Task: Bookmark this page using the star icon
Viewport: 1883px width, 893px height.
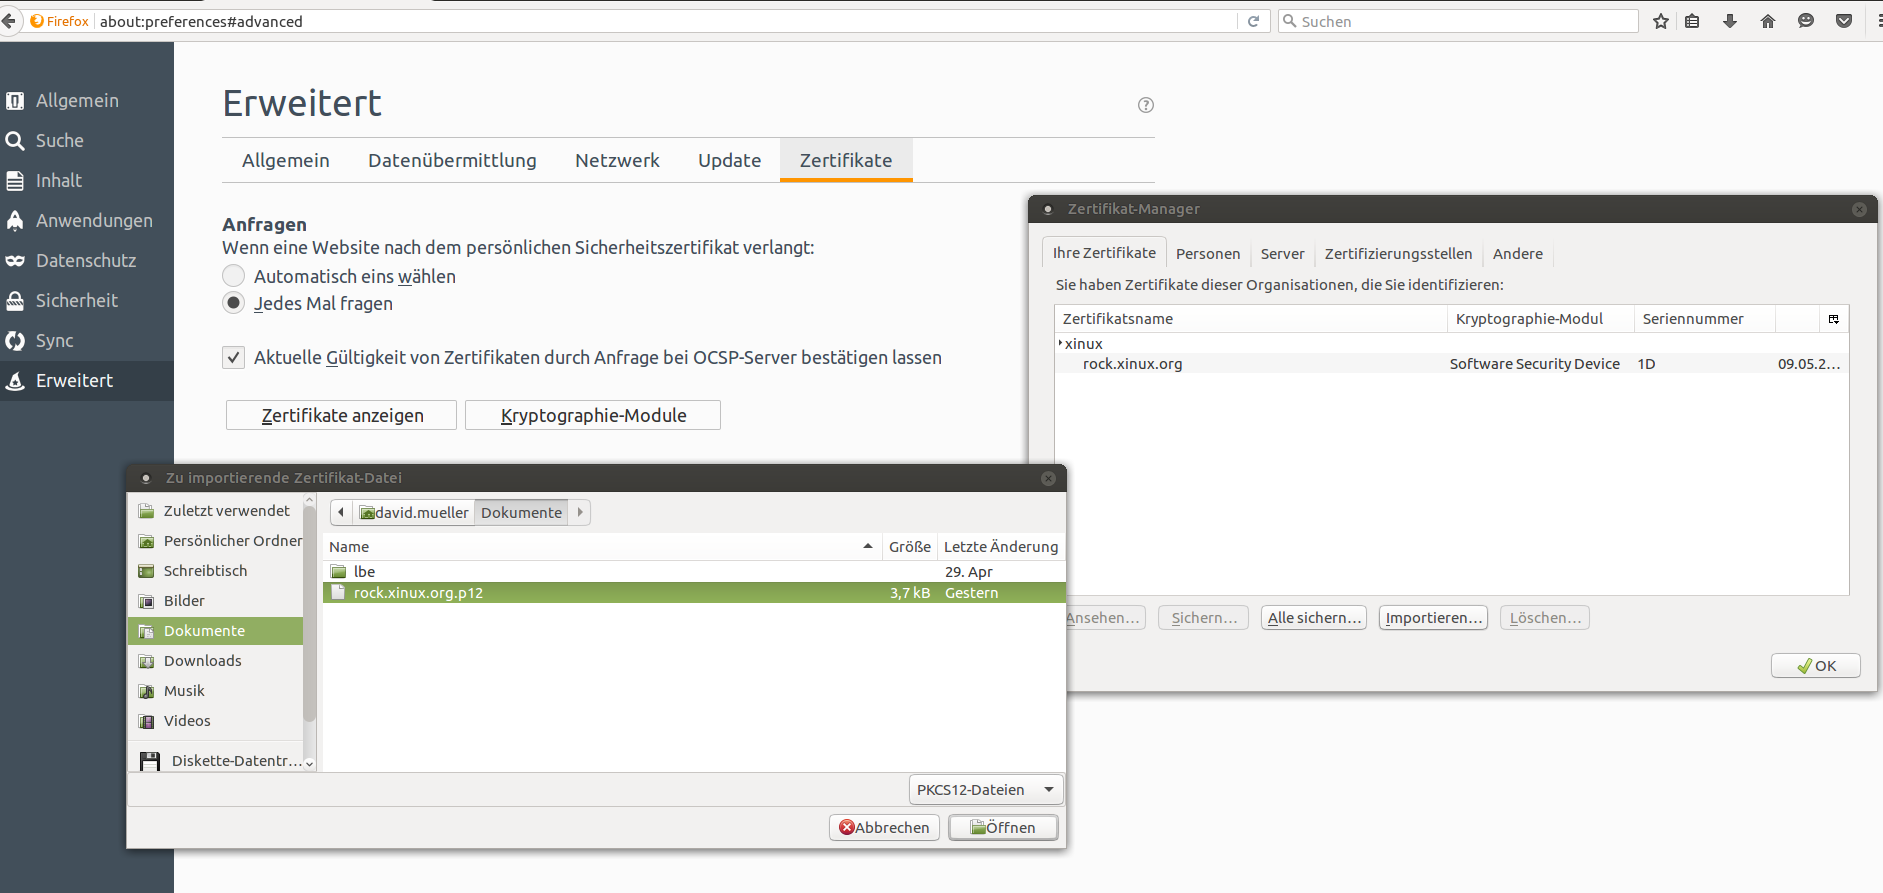Action: click(1661, 21)
